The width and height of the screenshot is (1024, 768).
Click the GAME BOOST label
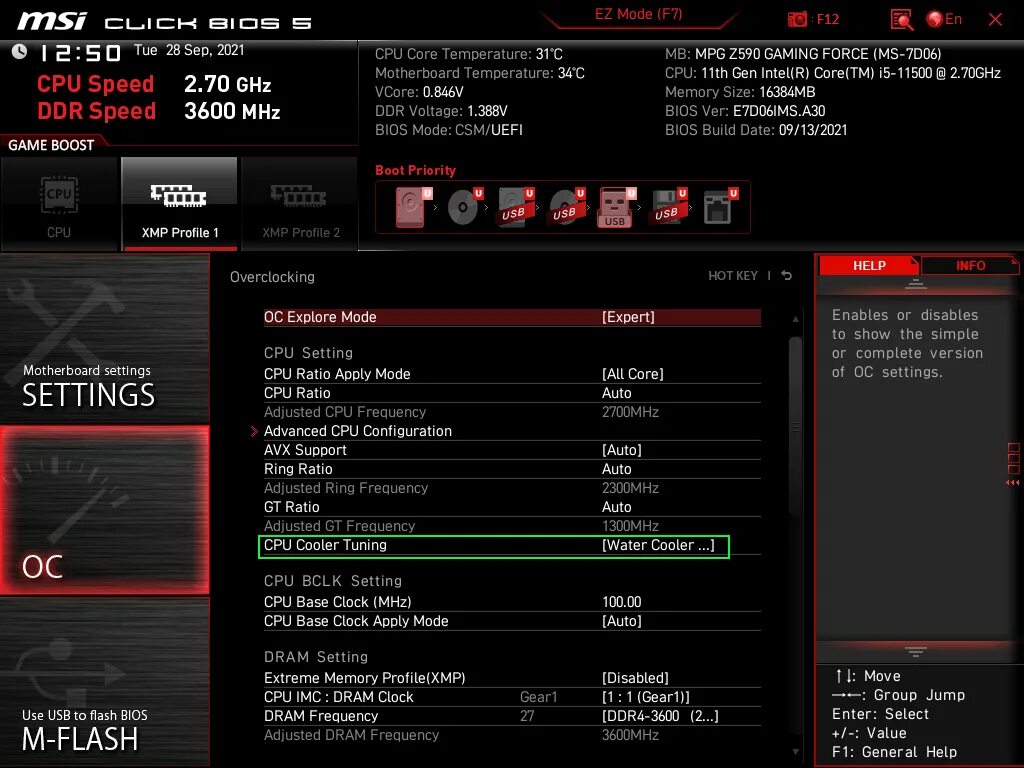(51, 145)
